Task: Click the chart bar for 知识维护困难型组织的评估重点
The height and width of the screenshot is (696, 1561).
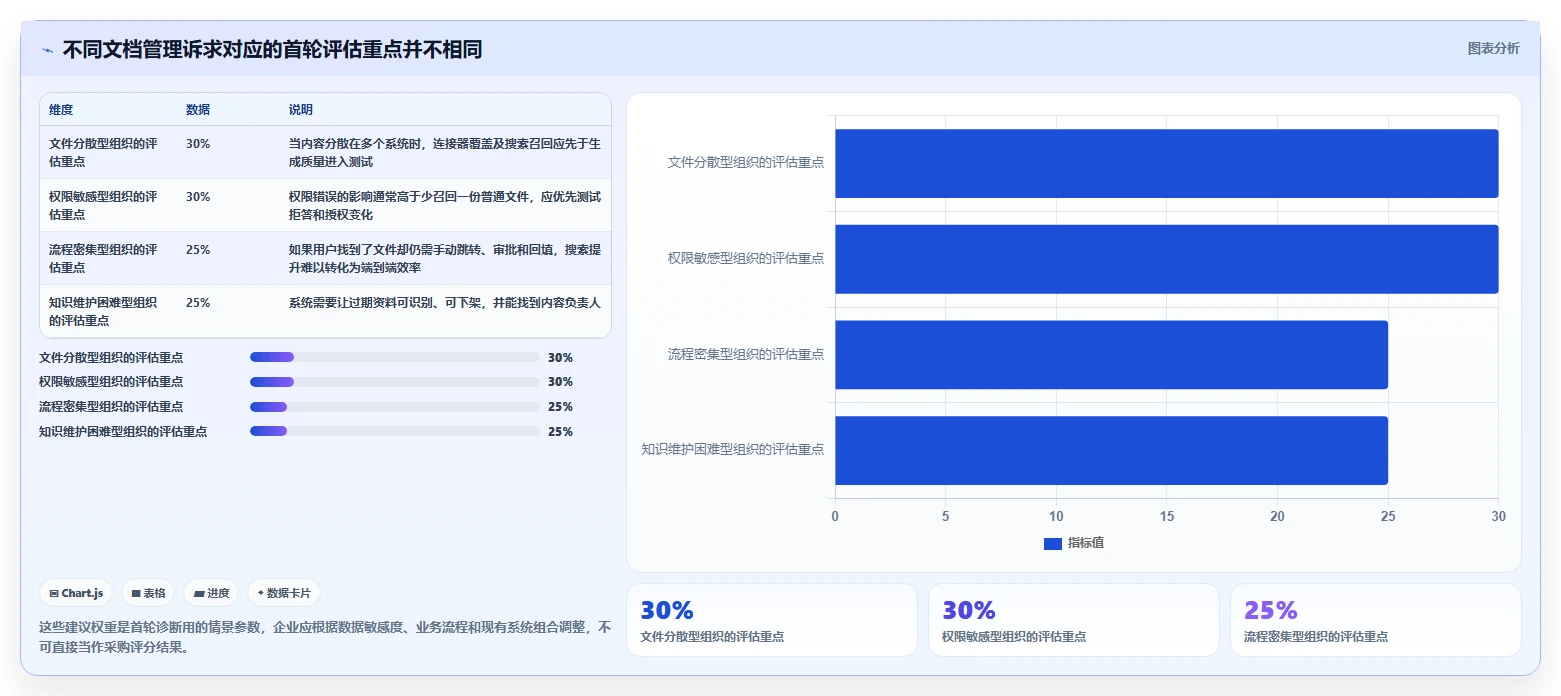Action: click(x=1111, y=450)
